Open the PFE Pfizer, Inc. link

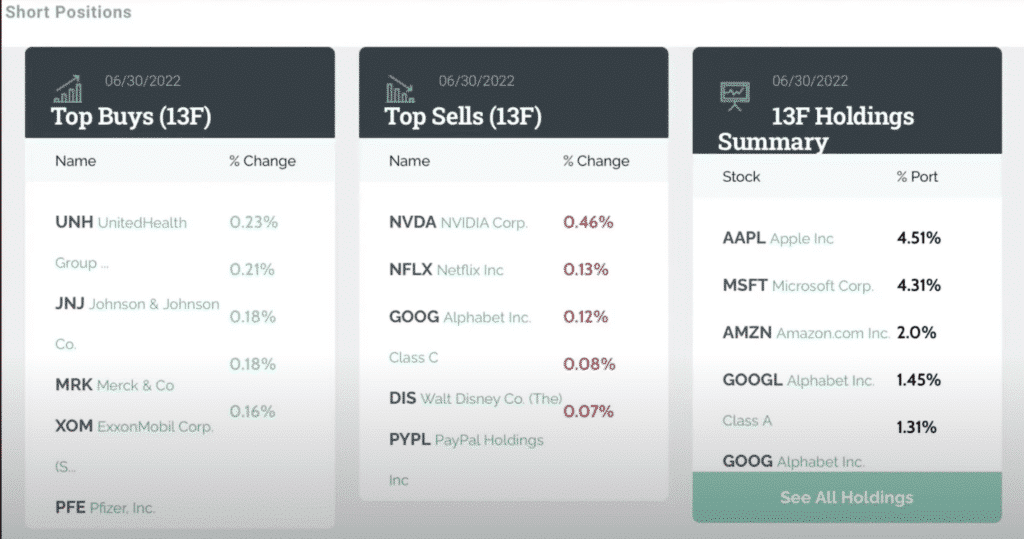[x=105, y=508]
